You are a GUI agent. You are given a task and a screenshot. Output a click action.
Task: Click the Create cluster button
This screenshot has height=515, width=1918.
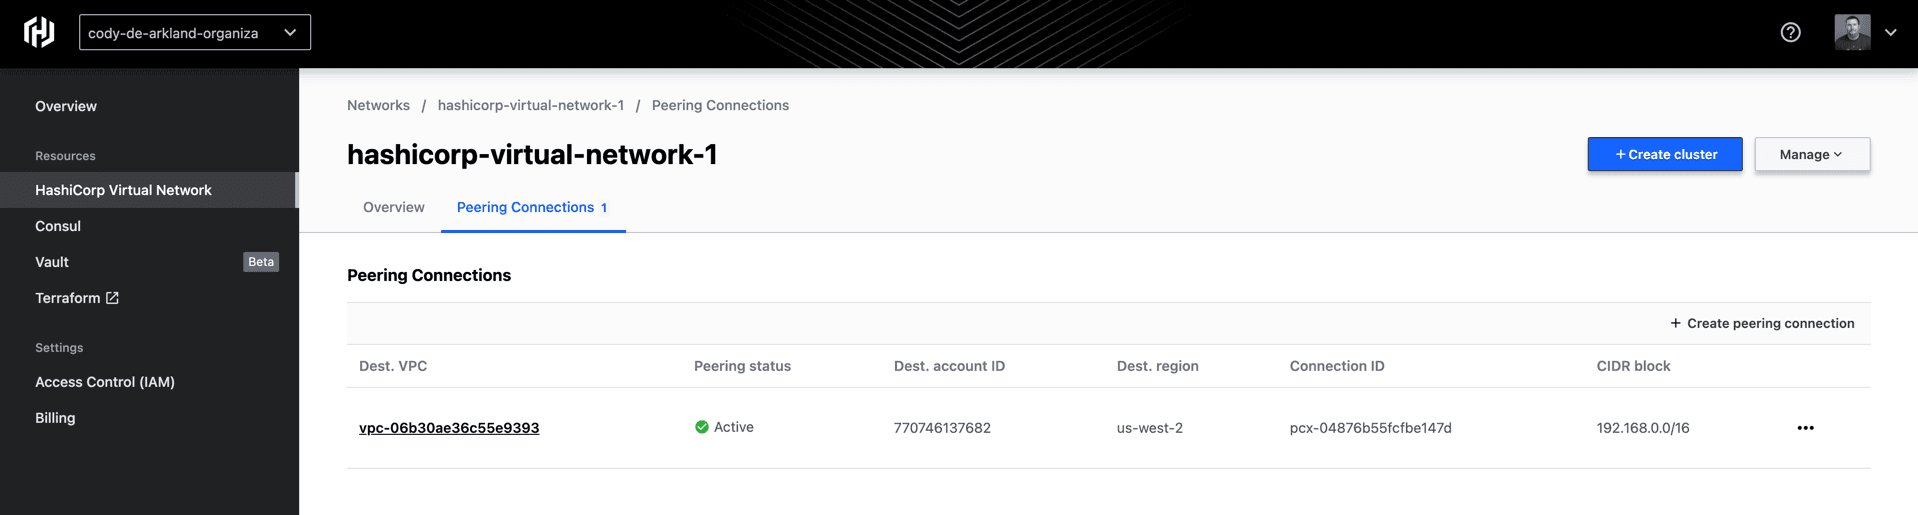tap(1664, 154)
